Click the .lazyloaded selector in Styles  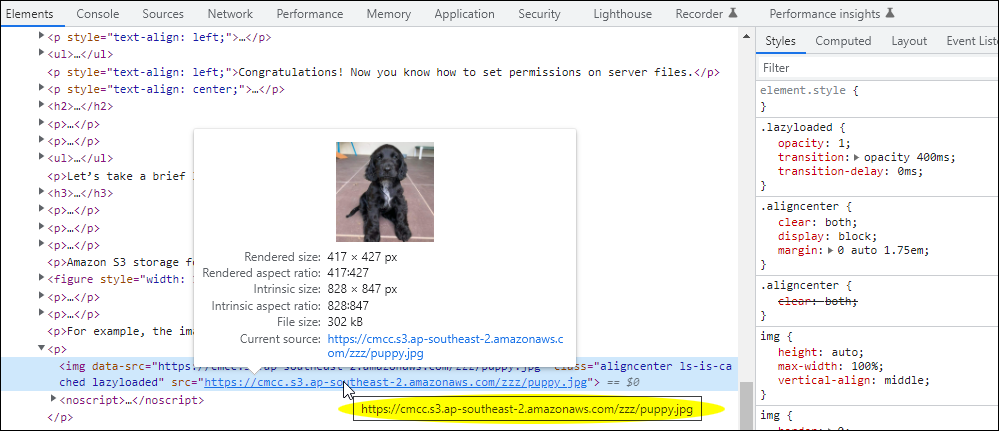(798, 127)
